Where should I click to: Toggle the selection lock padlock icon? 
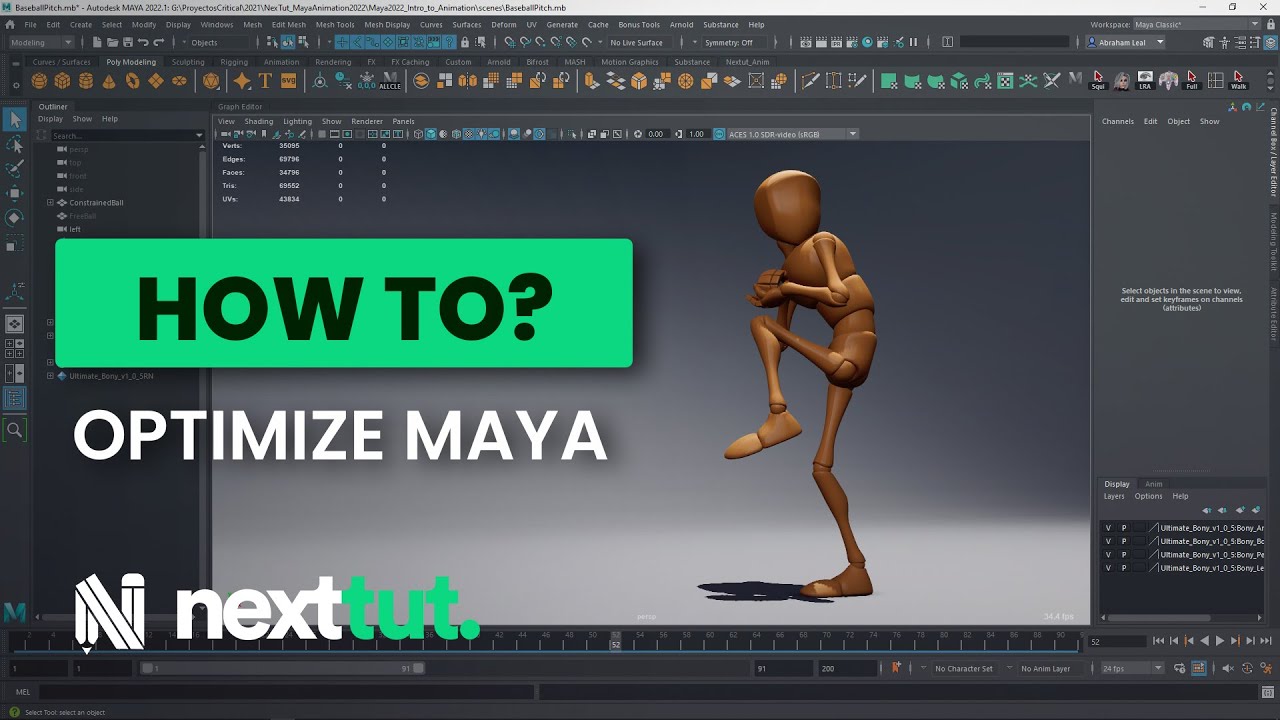pos(464,42)
